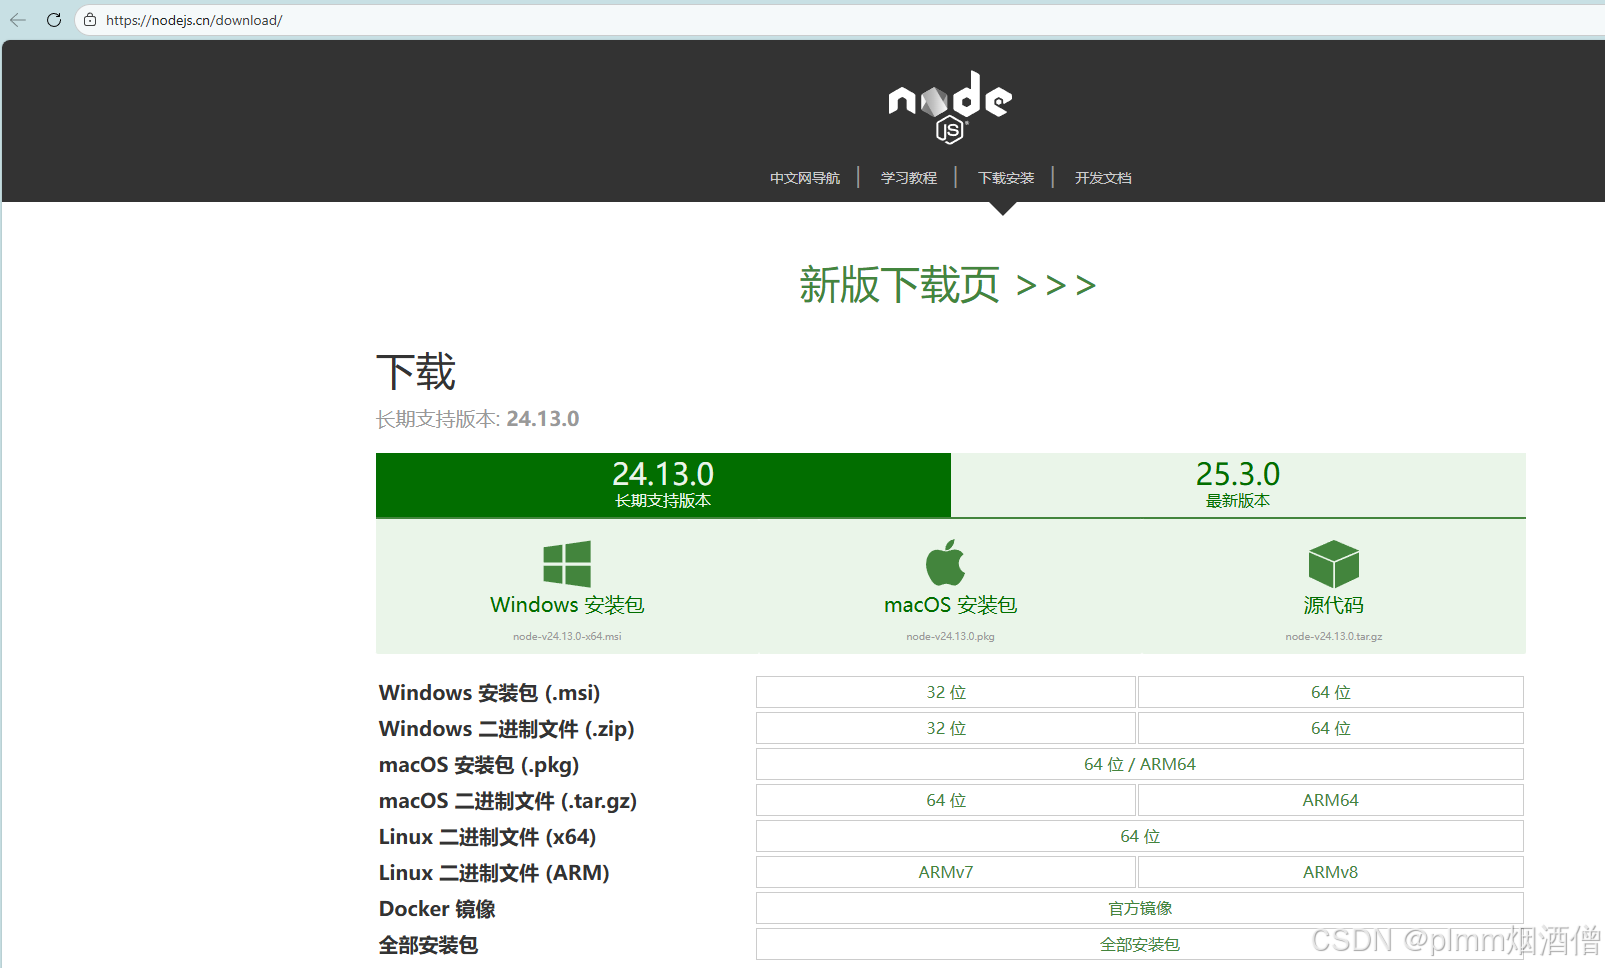Click the macOS 二进制文件 (.tar.gz) row label
The height and width of the screenshot is (968, 1605).
(508, 801)
